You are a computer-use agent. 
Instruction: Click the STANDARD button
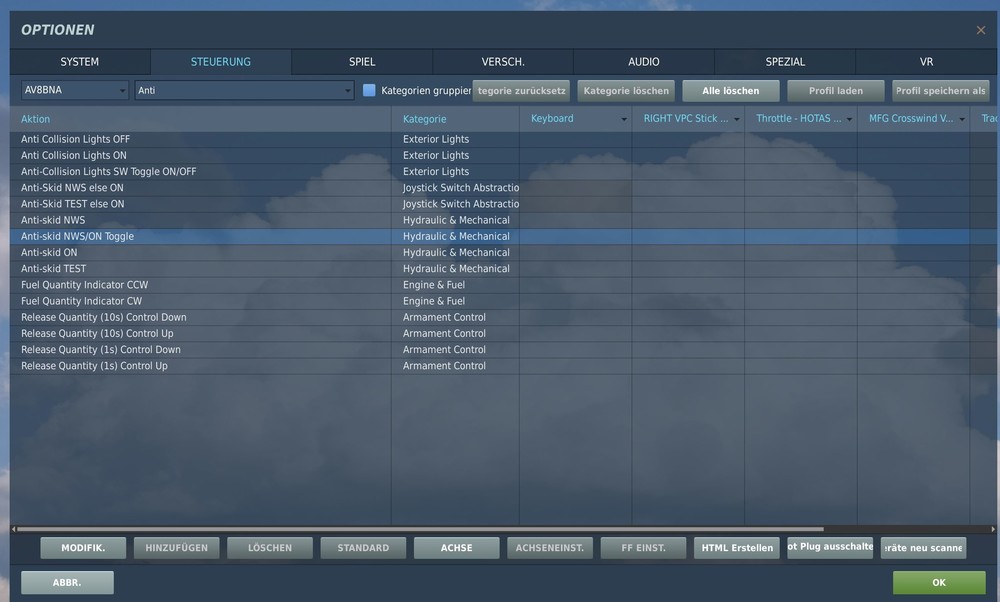(363, 548)
